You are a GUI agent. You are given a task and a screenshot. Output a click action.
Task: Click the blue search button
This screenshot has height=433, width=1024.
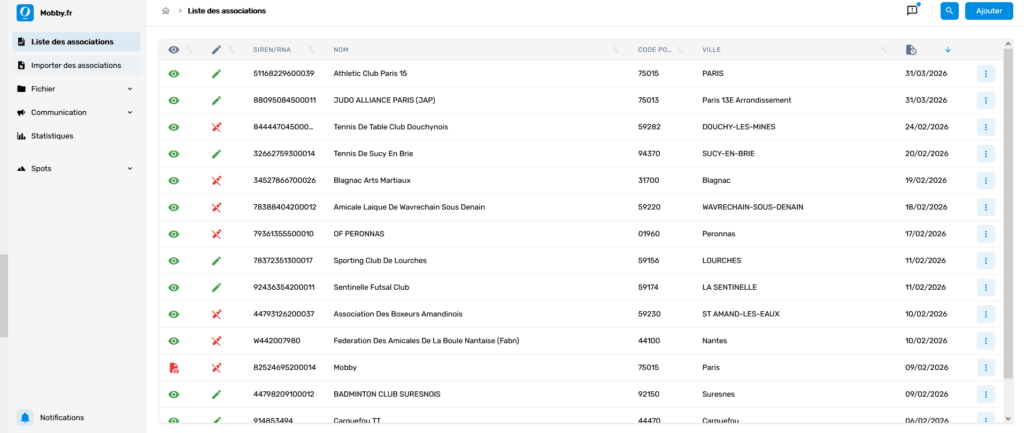(x=949, y=11)
